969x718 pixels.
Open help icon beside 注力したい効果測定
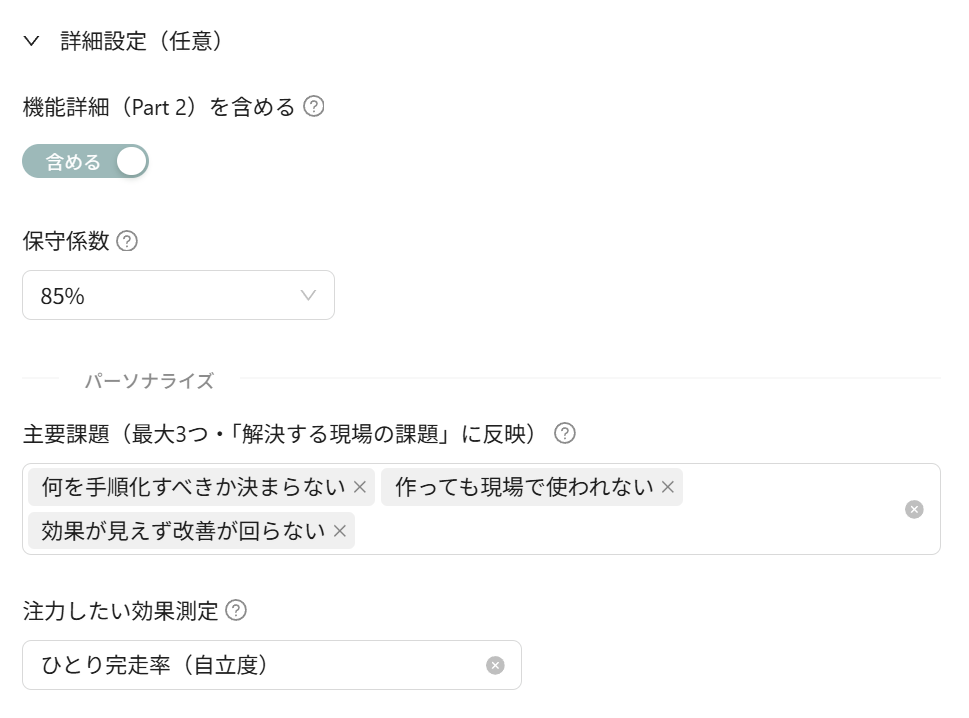(235, 610)
